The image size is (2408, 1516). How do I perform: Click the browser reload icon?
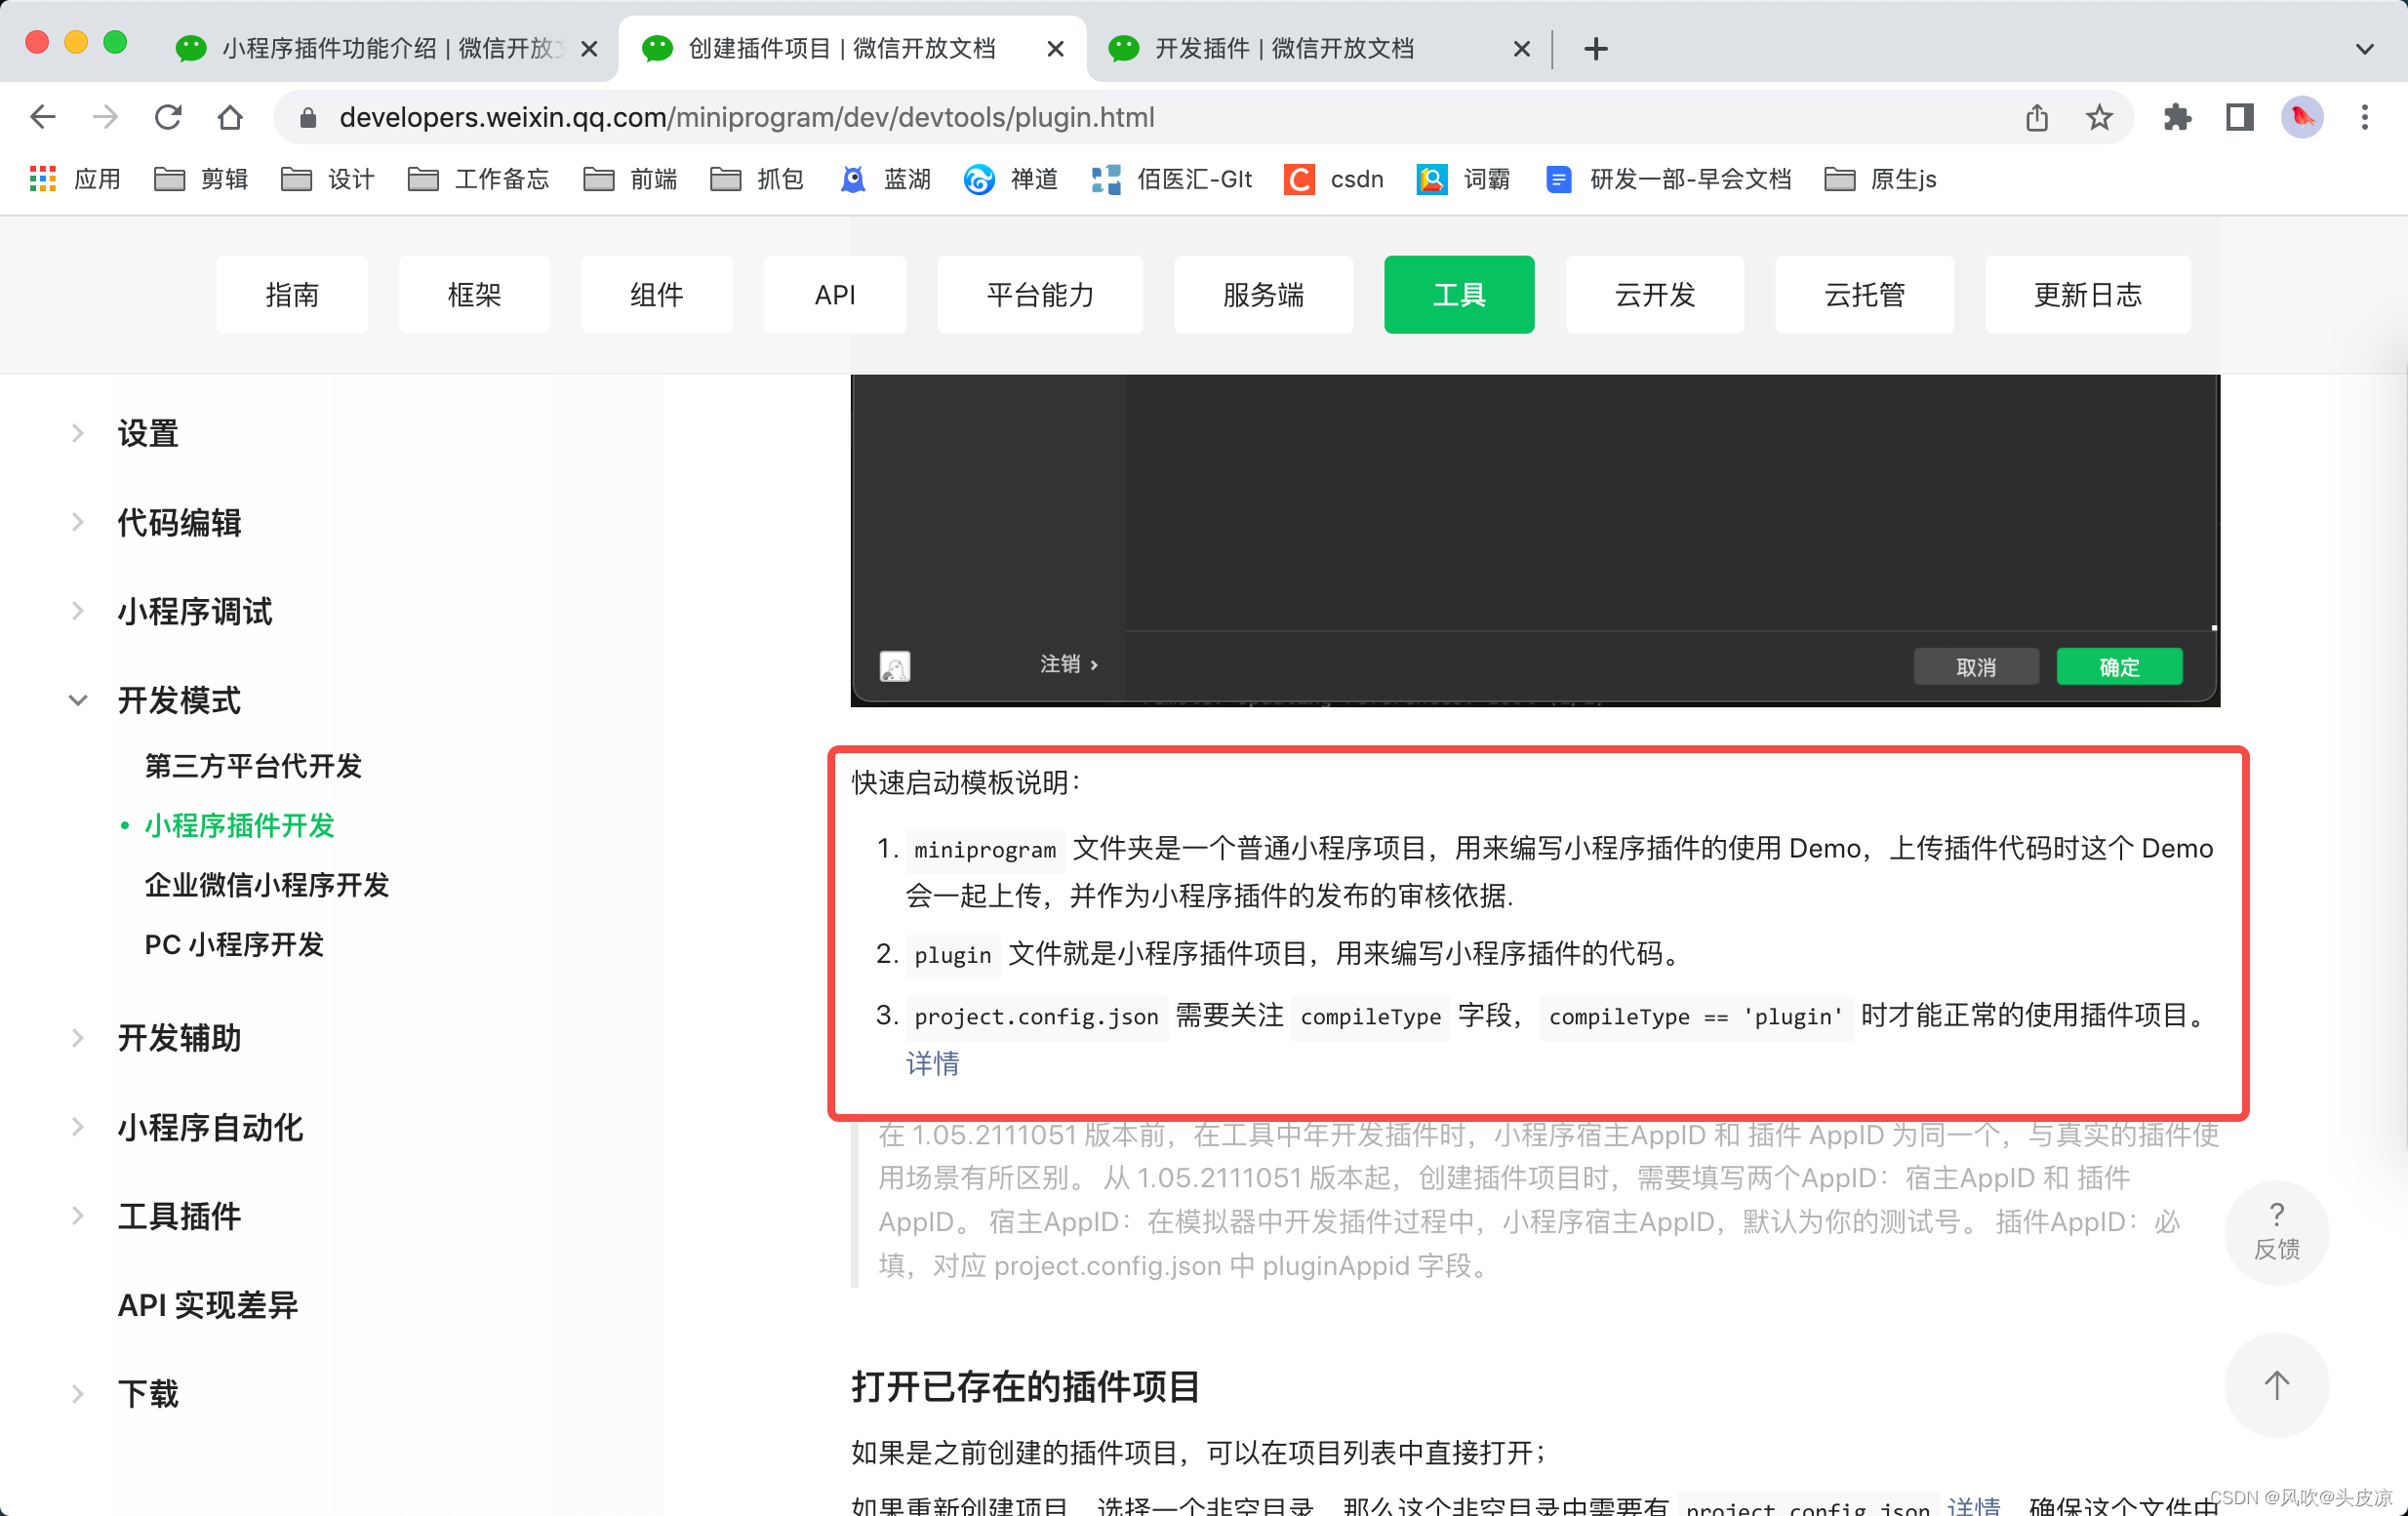coord(168,118)
